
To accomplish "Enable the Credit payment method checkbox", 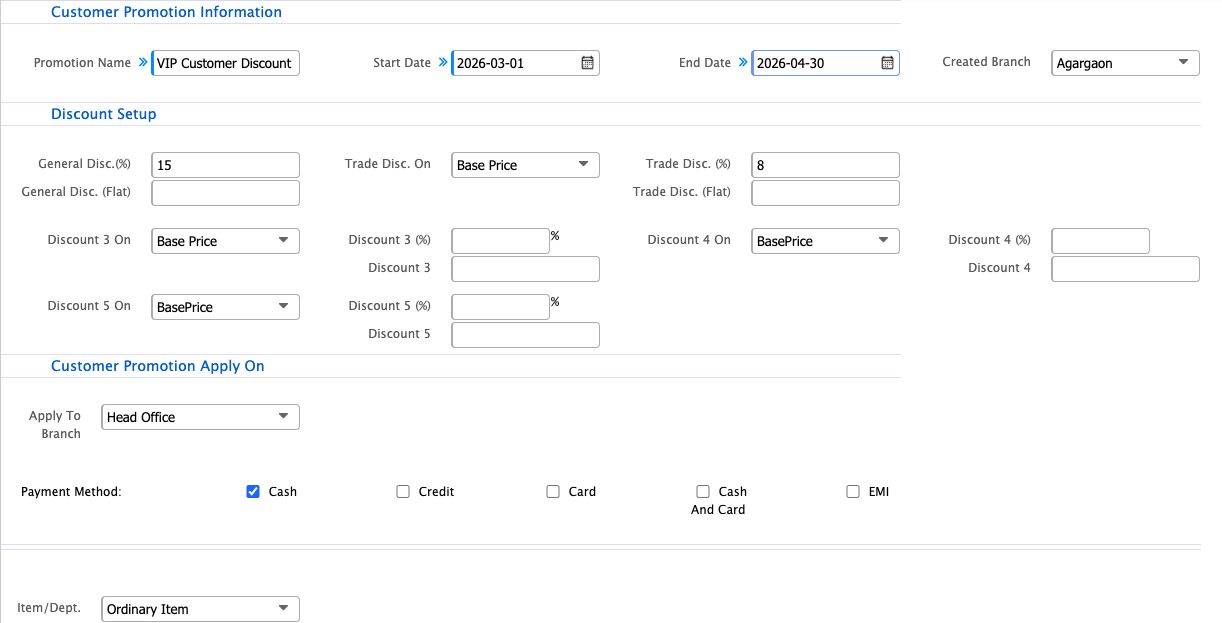I will tap(403, 491).
